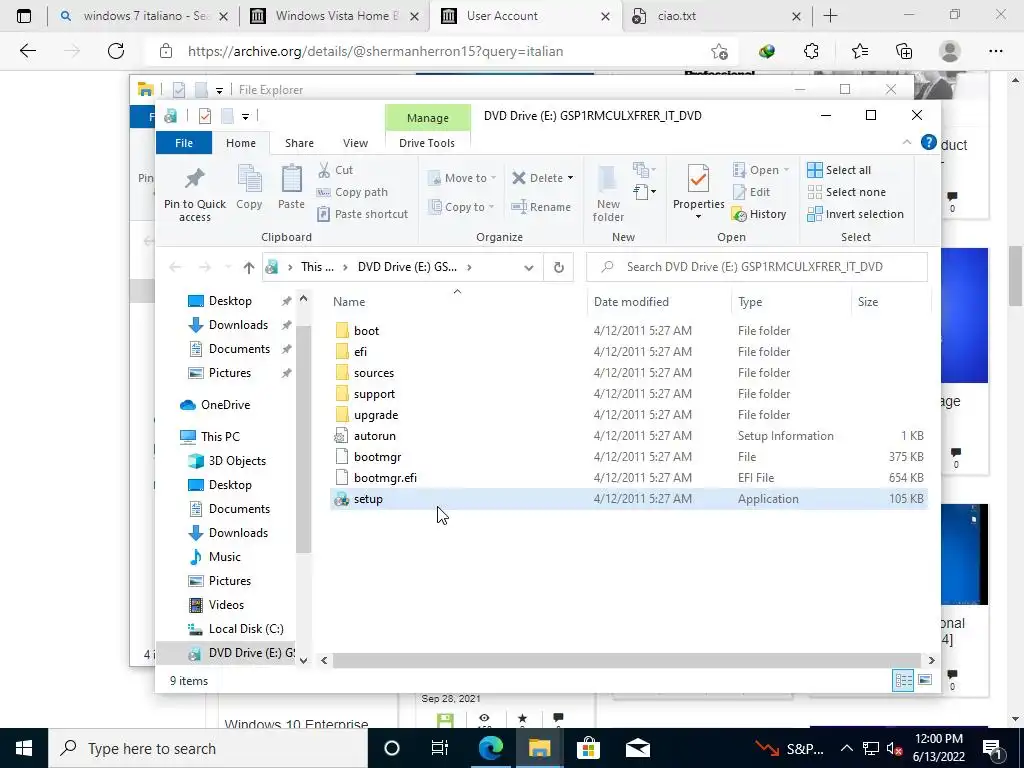The height and width of the screenshot is (768, 1024).
Task: Click the Edge address bar URL
Action: (x=376, y=51)
